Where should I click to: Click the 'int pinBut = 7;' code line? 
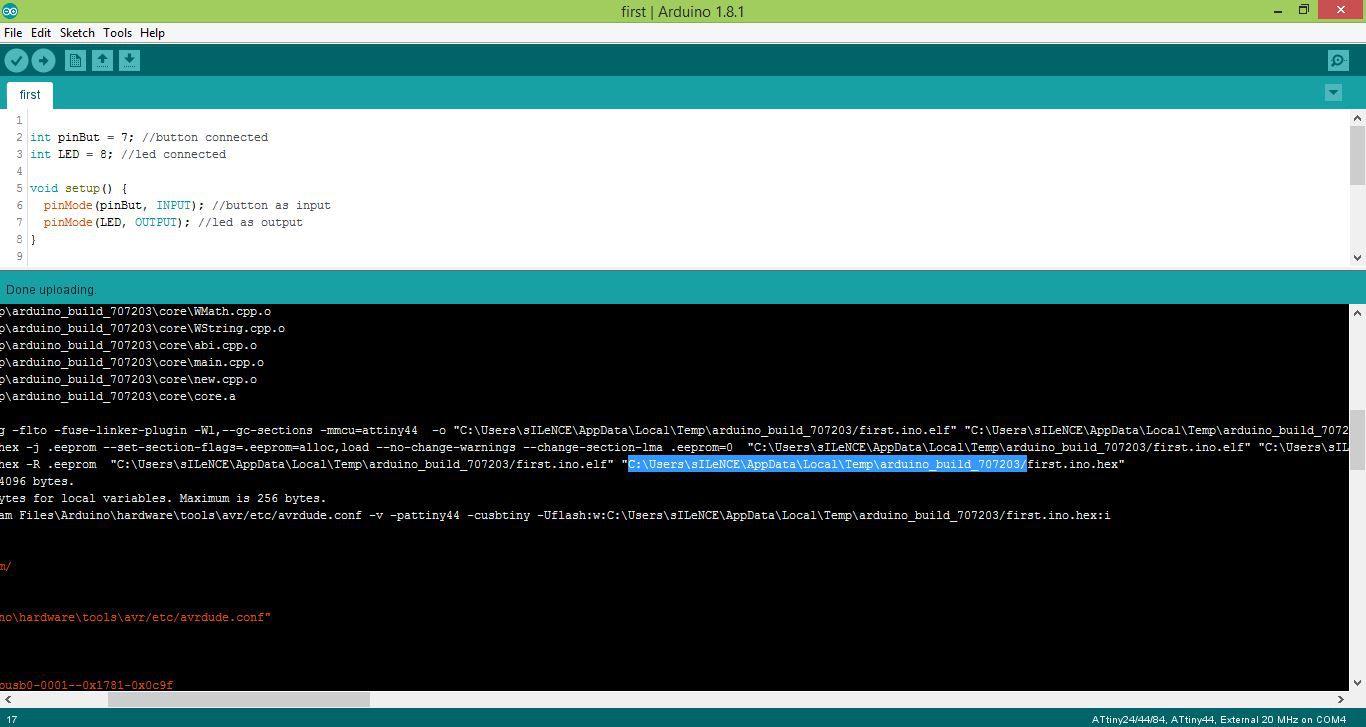click(x=149, y=137)
